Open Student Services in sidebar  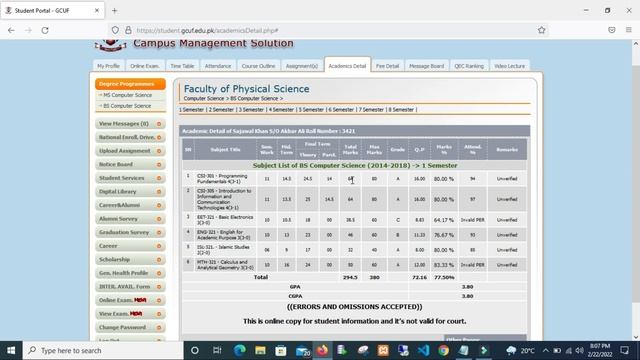(130, 178)
